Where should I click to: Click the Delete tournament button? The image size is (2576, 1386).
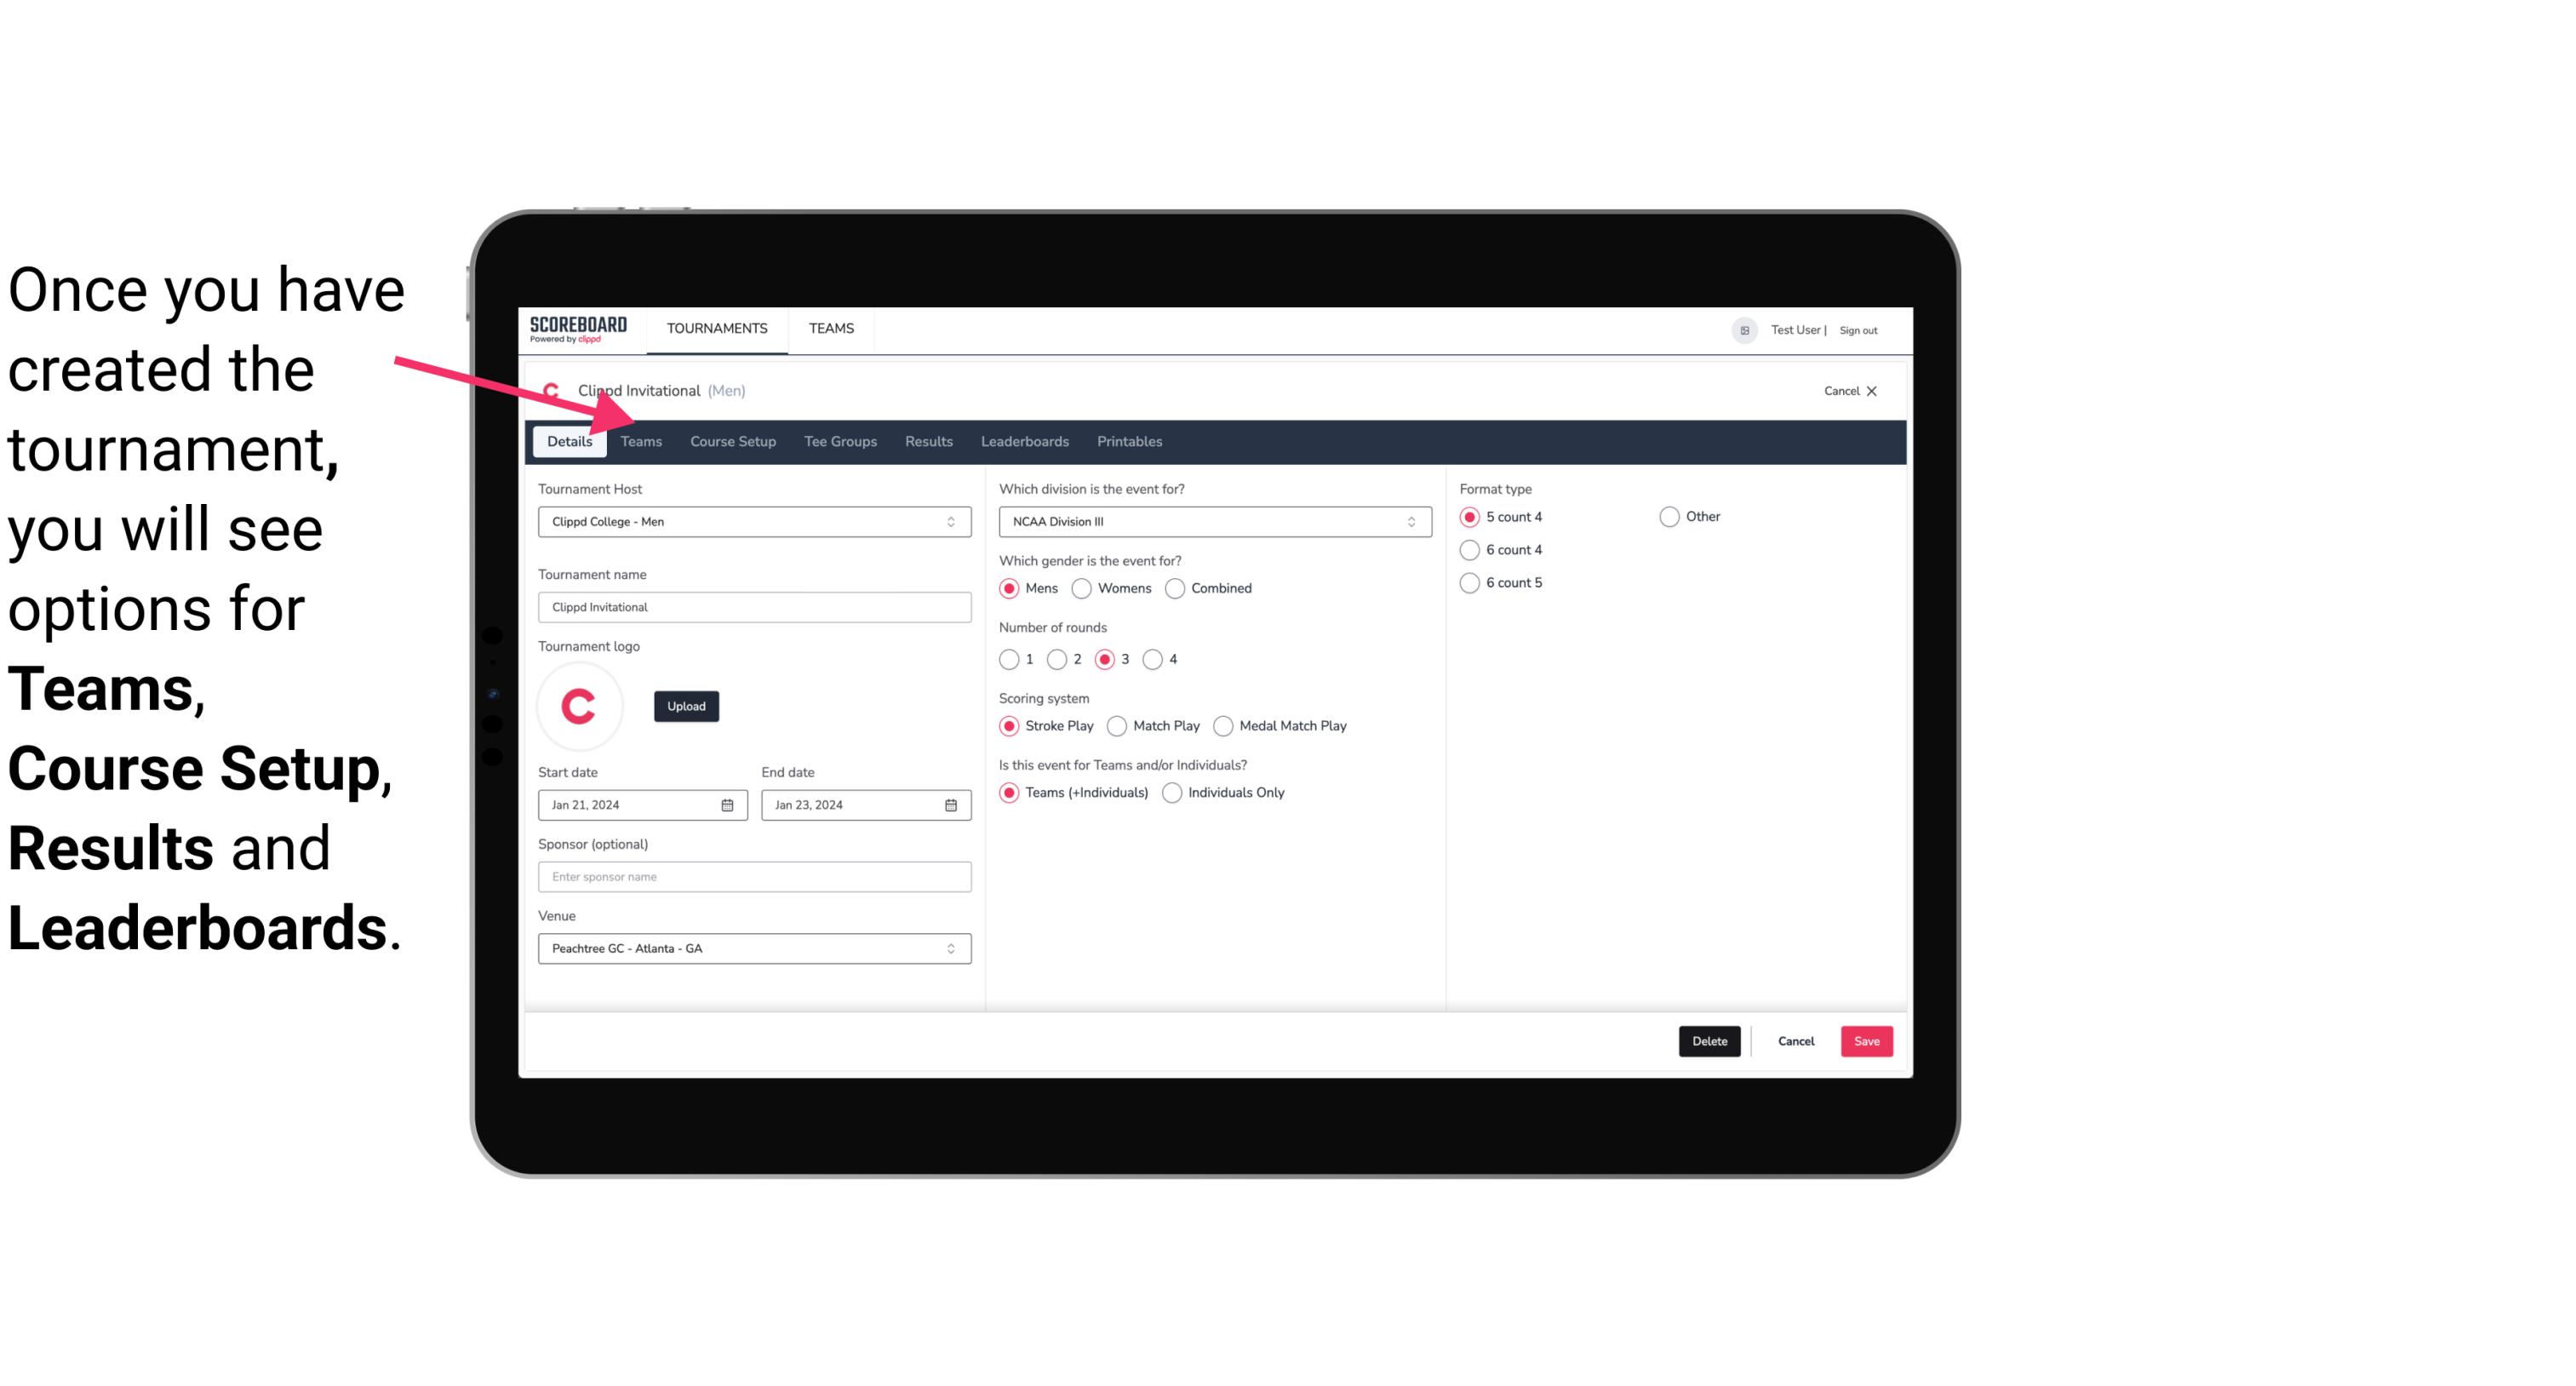[1706, 1039]
